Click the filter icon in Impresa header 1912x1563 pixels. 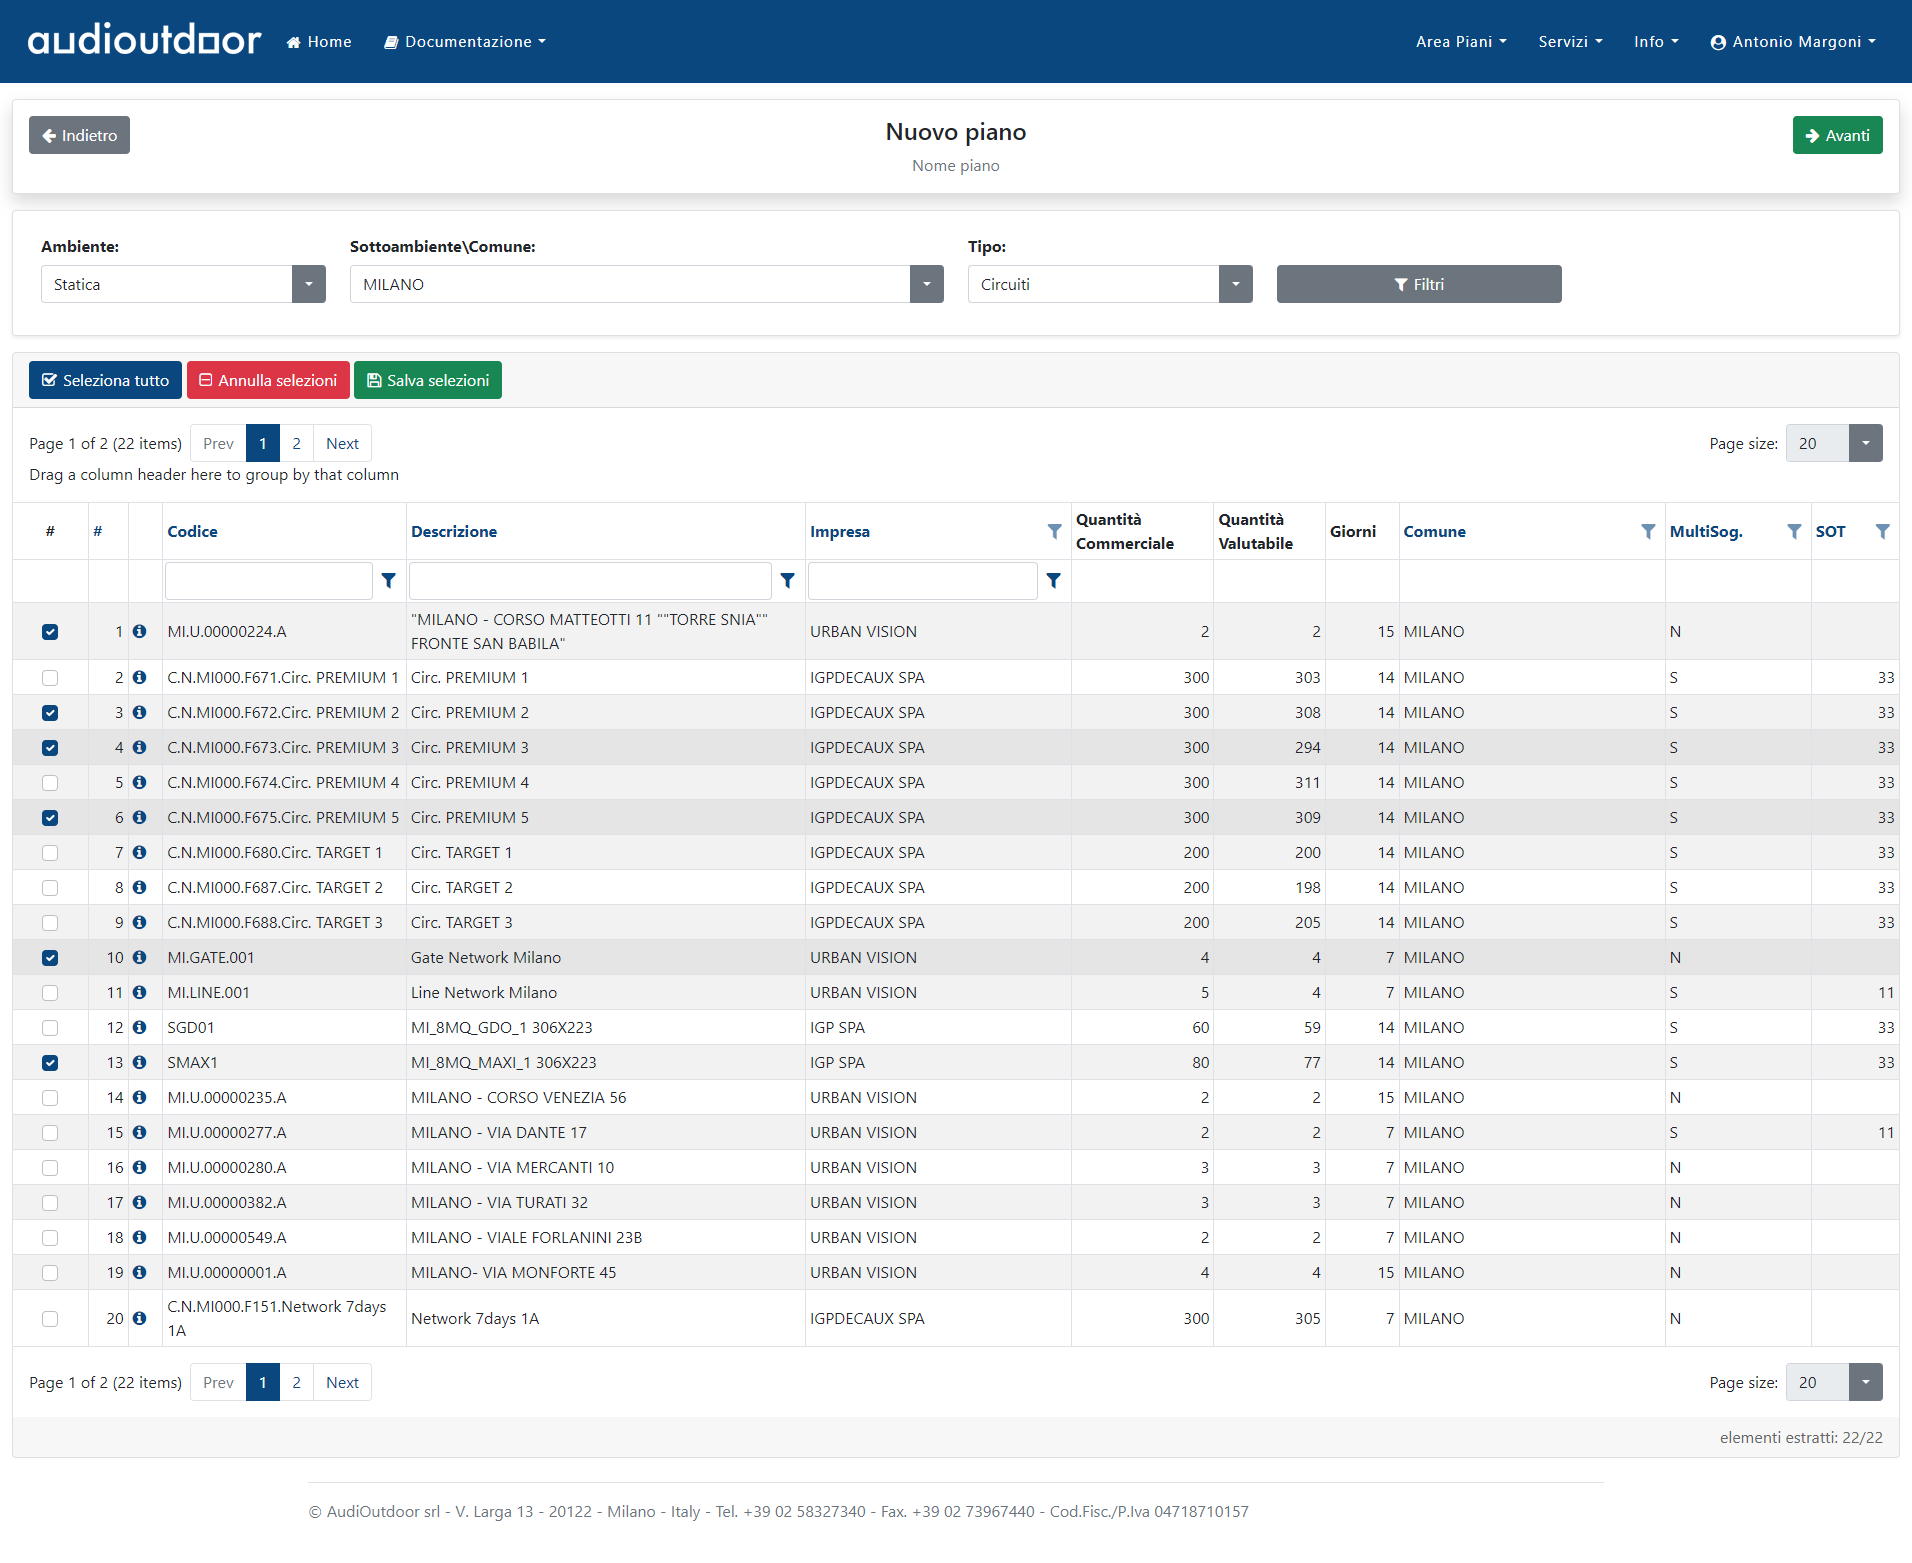[1054, 531]
